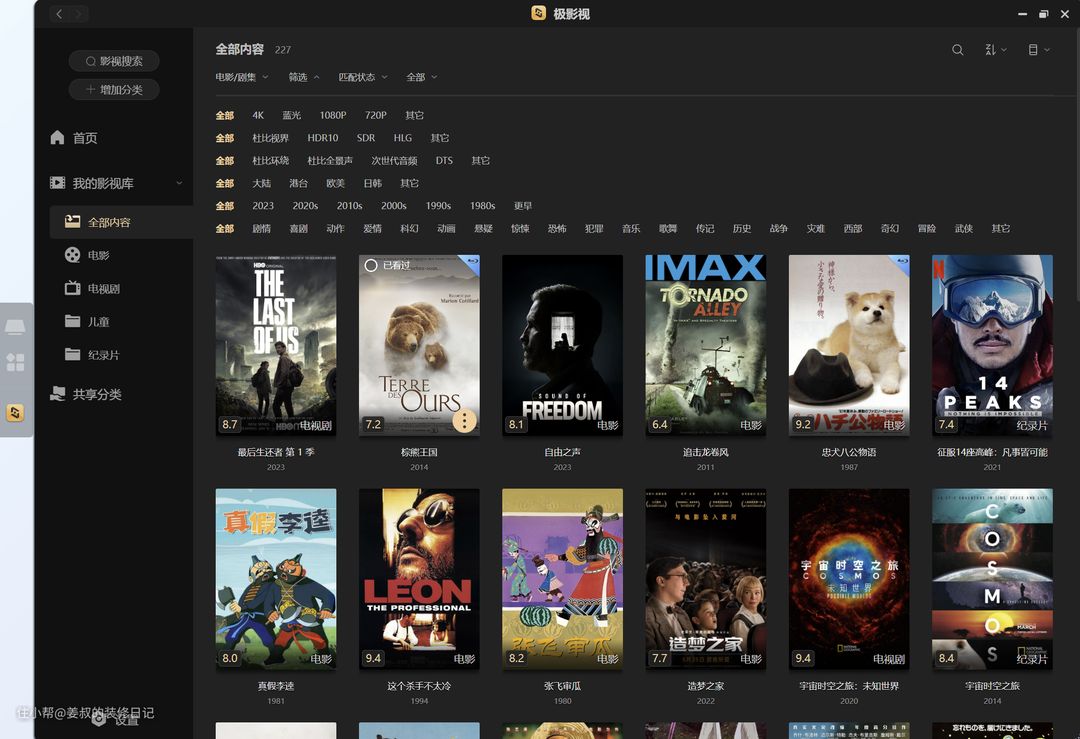Go forward with the forward arrow
1080x739 pixels.
point(79,14)
